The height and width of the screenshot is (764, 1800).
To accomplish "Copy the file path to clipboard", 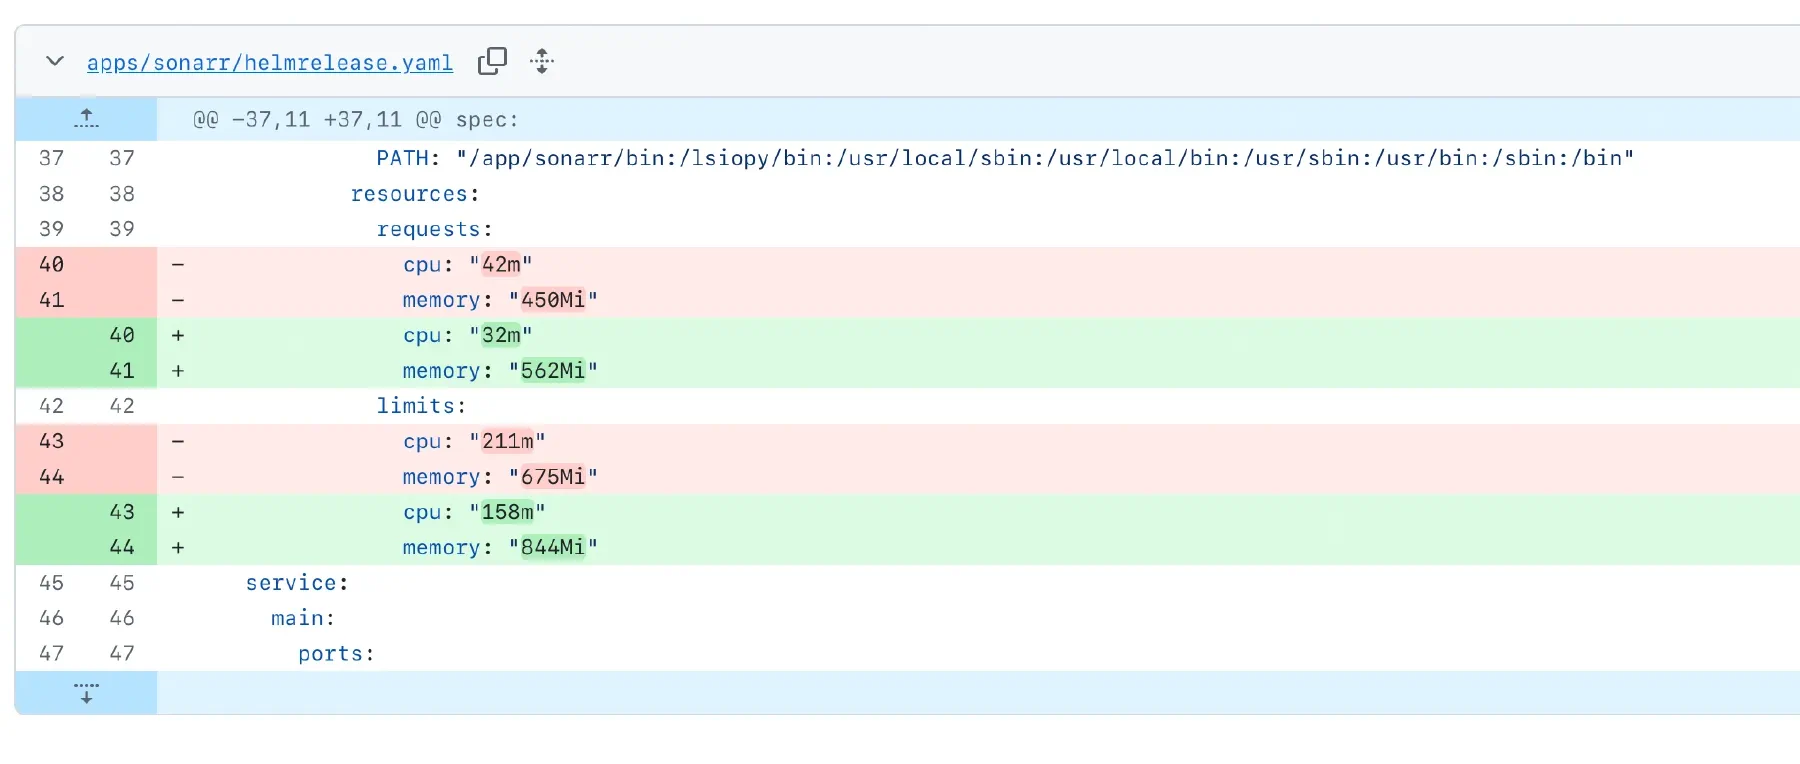I will pos(492,62).
